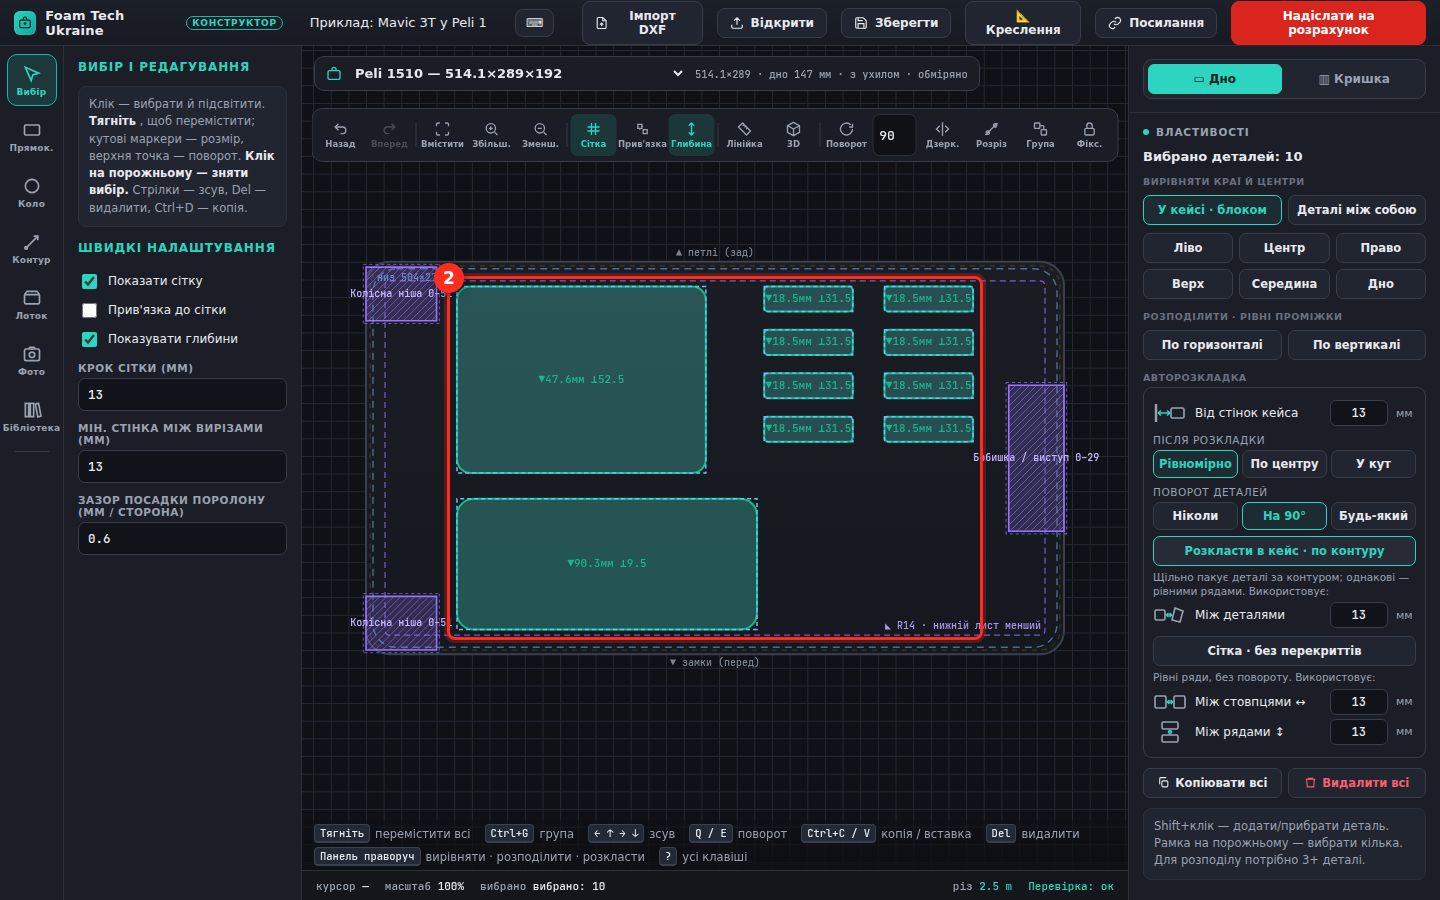
Task: Group selection with Група icon
Action: [x=1040, y=135]
